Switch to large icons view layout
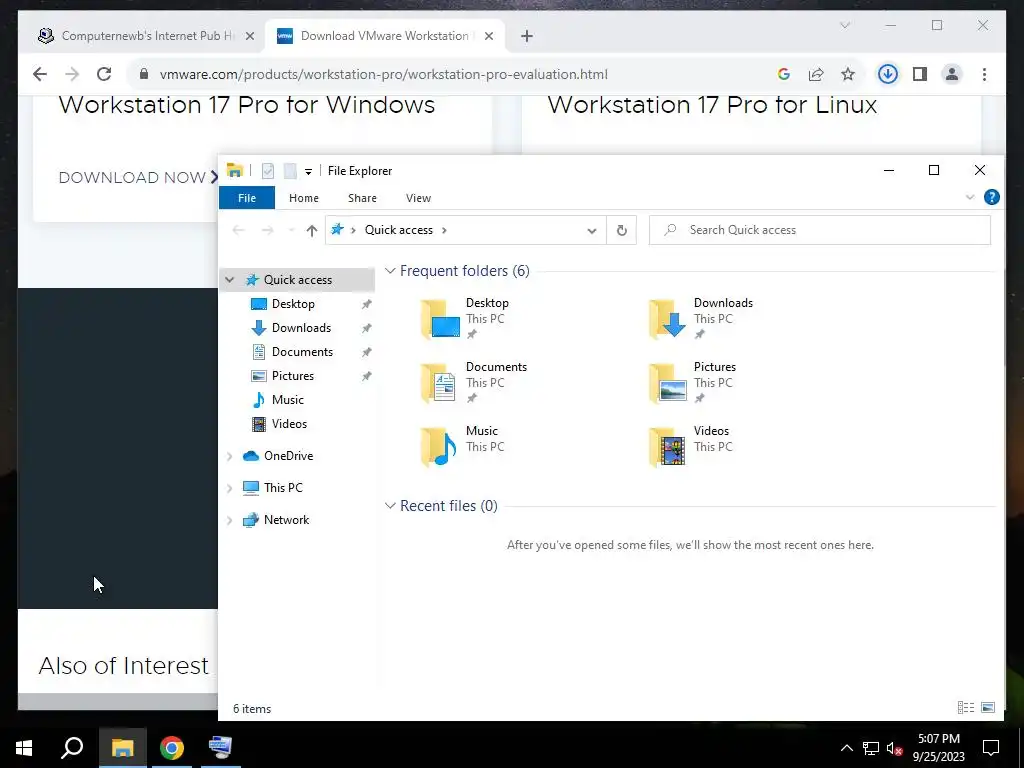1024x768 pixels. [x=987, y=708]
